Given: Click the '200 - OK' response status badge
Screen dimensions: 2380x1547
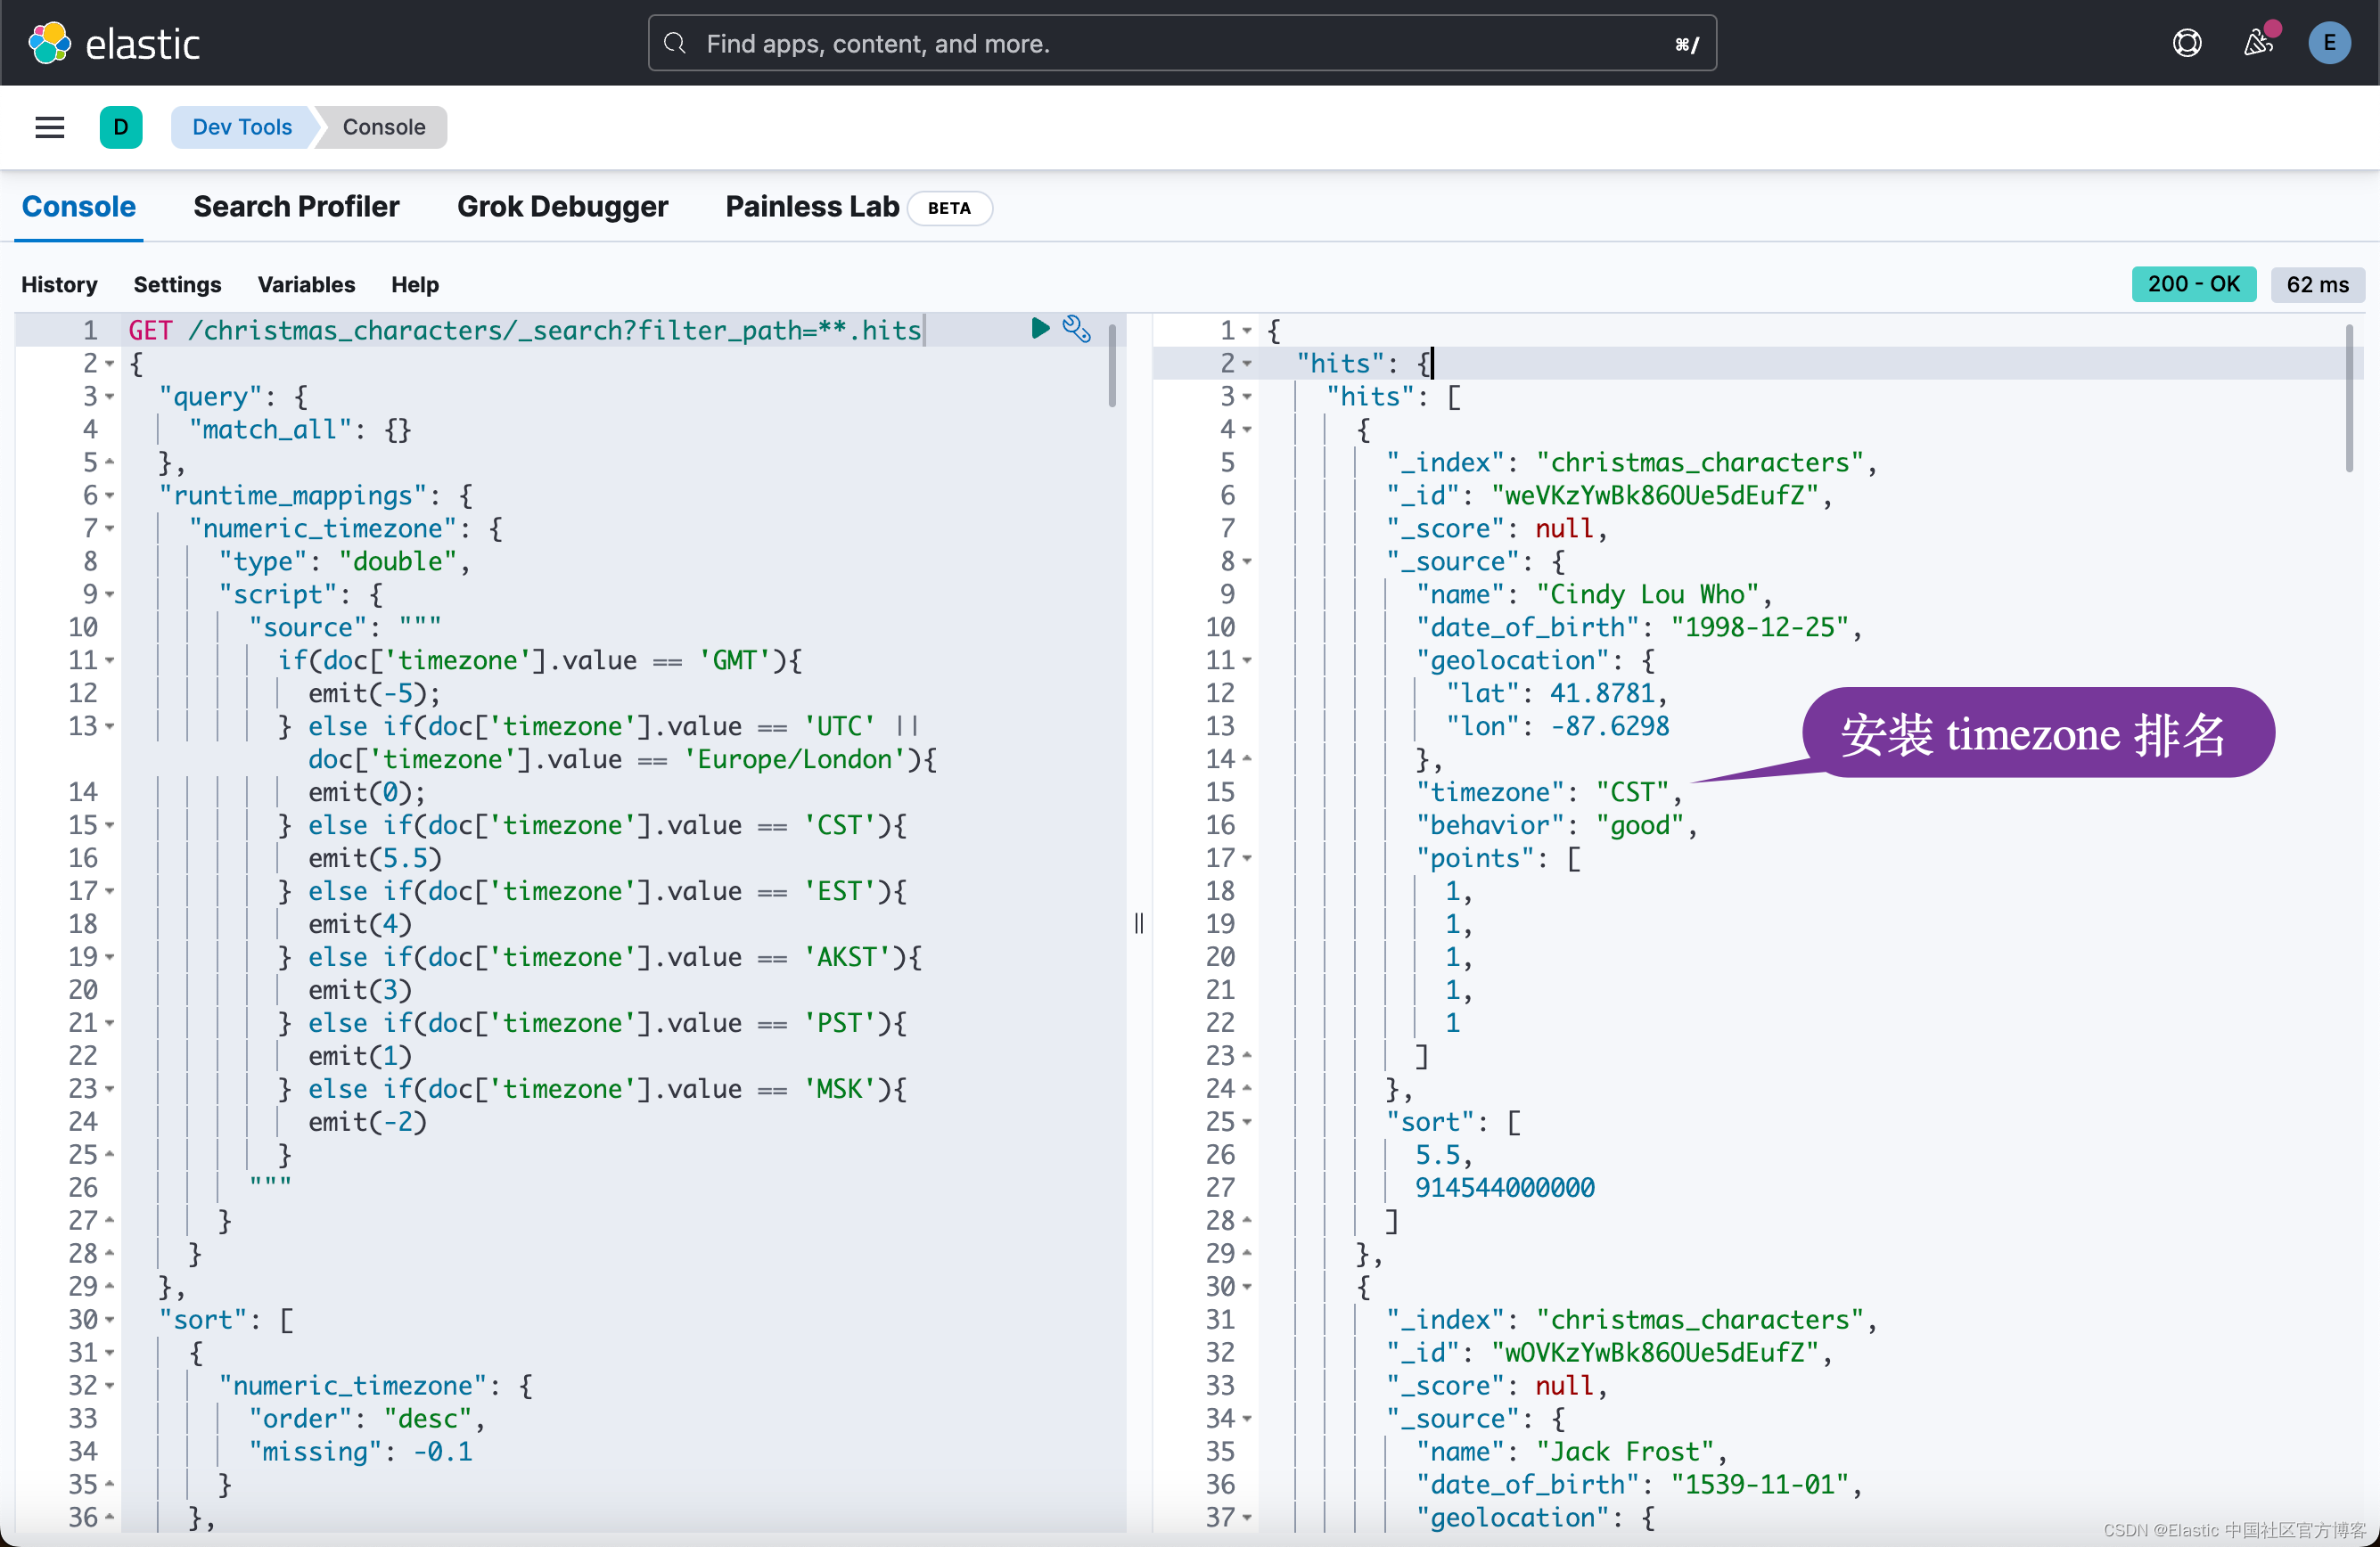Looking at the screenshot, I should click(x=2193, y=284).
